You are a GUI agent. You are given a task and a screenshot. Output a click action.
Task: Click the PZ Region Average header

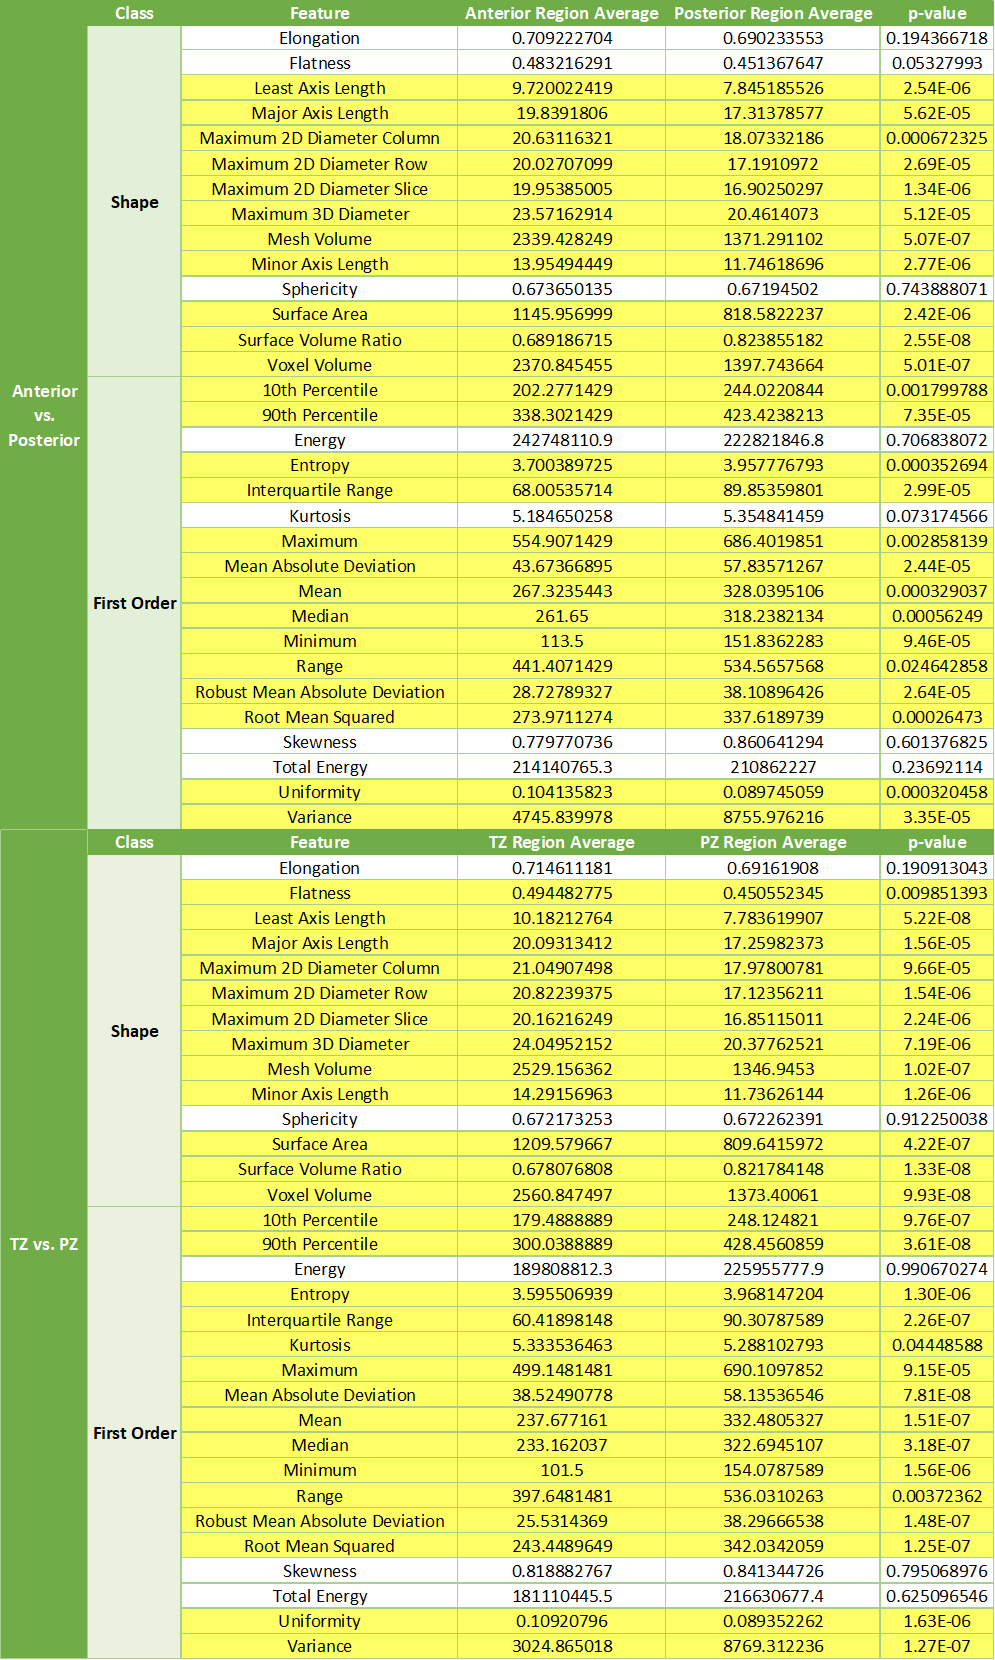[773, 842]
